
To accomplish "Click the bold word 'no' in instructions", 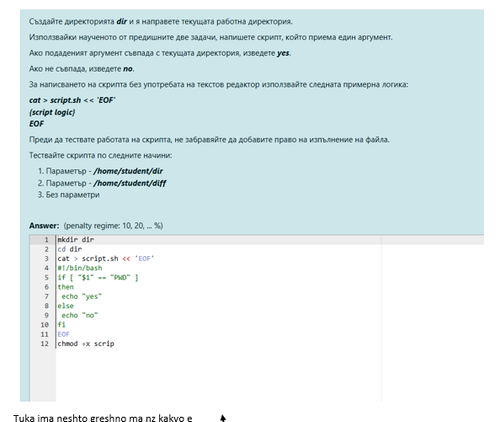I will pyautogui.click(x=128, y=69).
